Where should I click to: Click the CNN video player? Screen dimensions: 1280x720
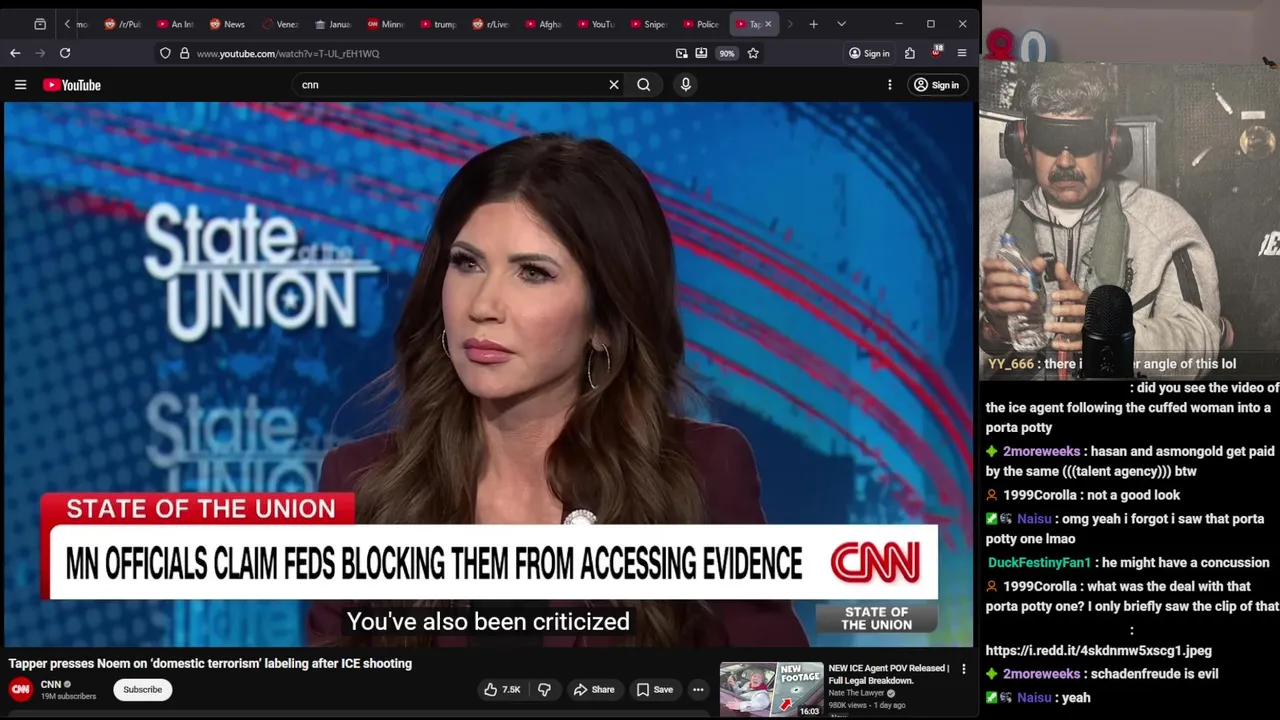coord(489,374)
